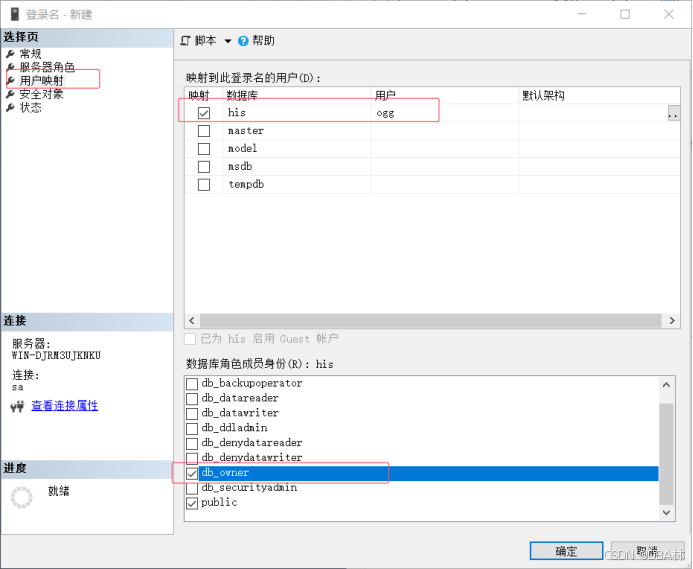Click the 帮助 label in toolbar
The height and width of the screenshot is (569, 693).
[x=263, y=41]
